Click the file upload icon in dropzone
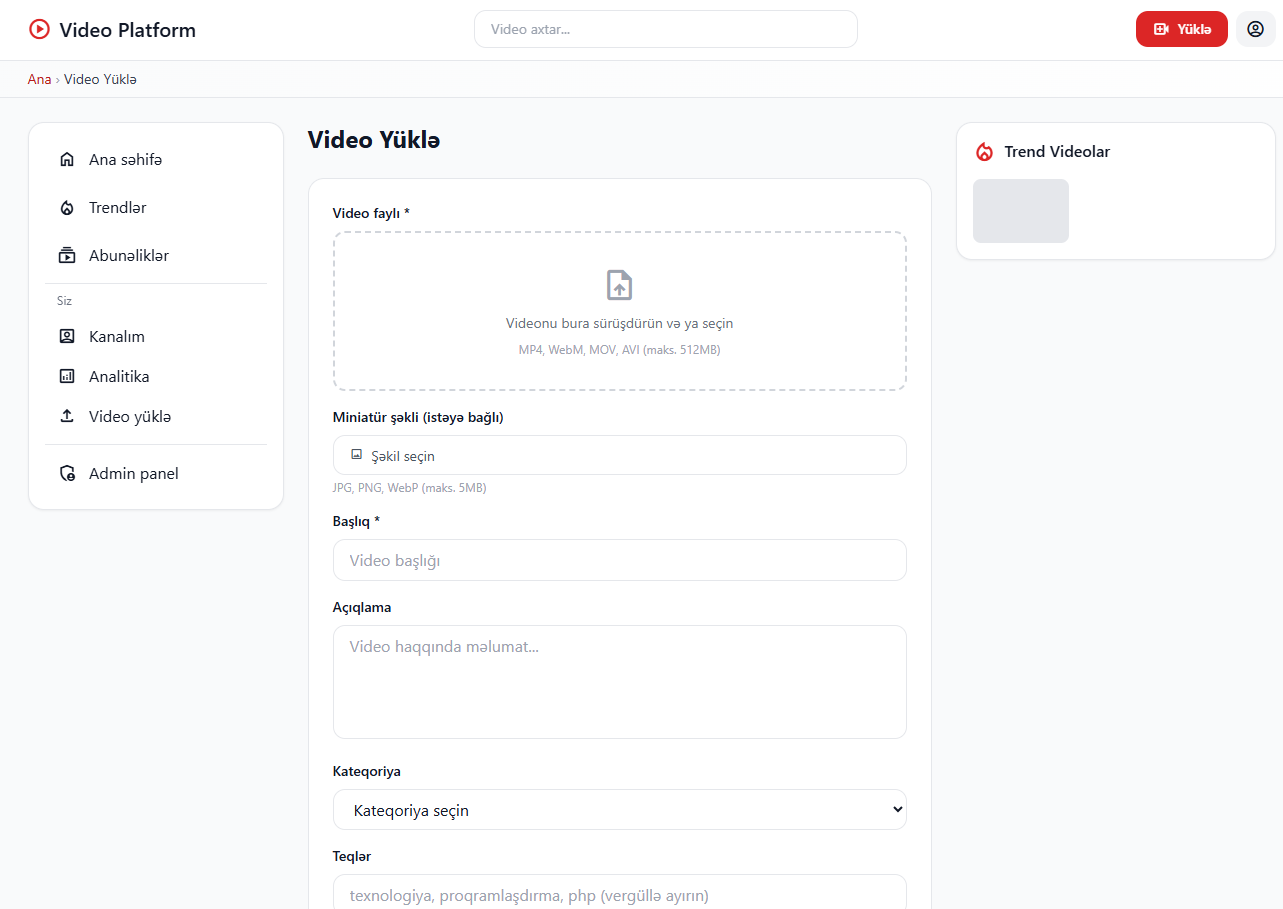This screenshot has height=909, width=1283. 619,285
